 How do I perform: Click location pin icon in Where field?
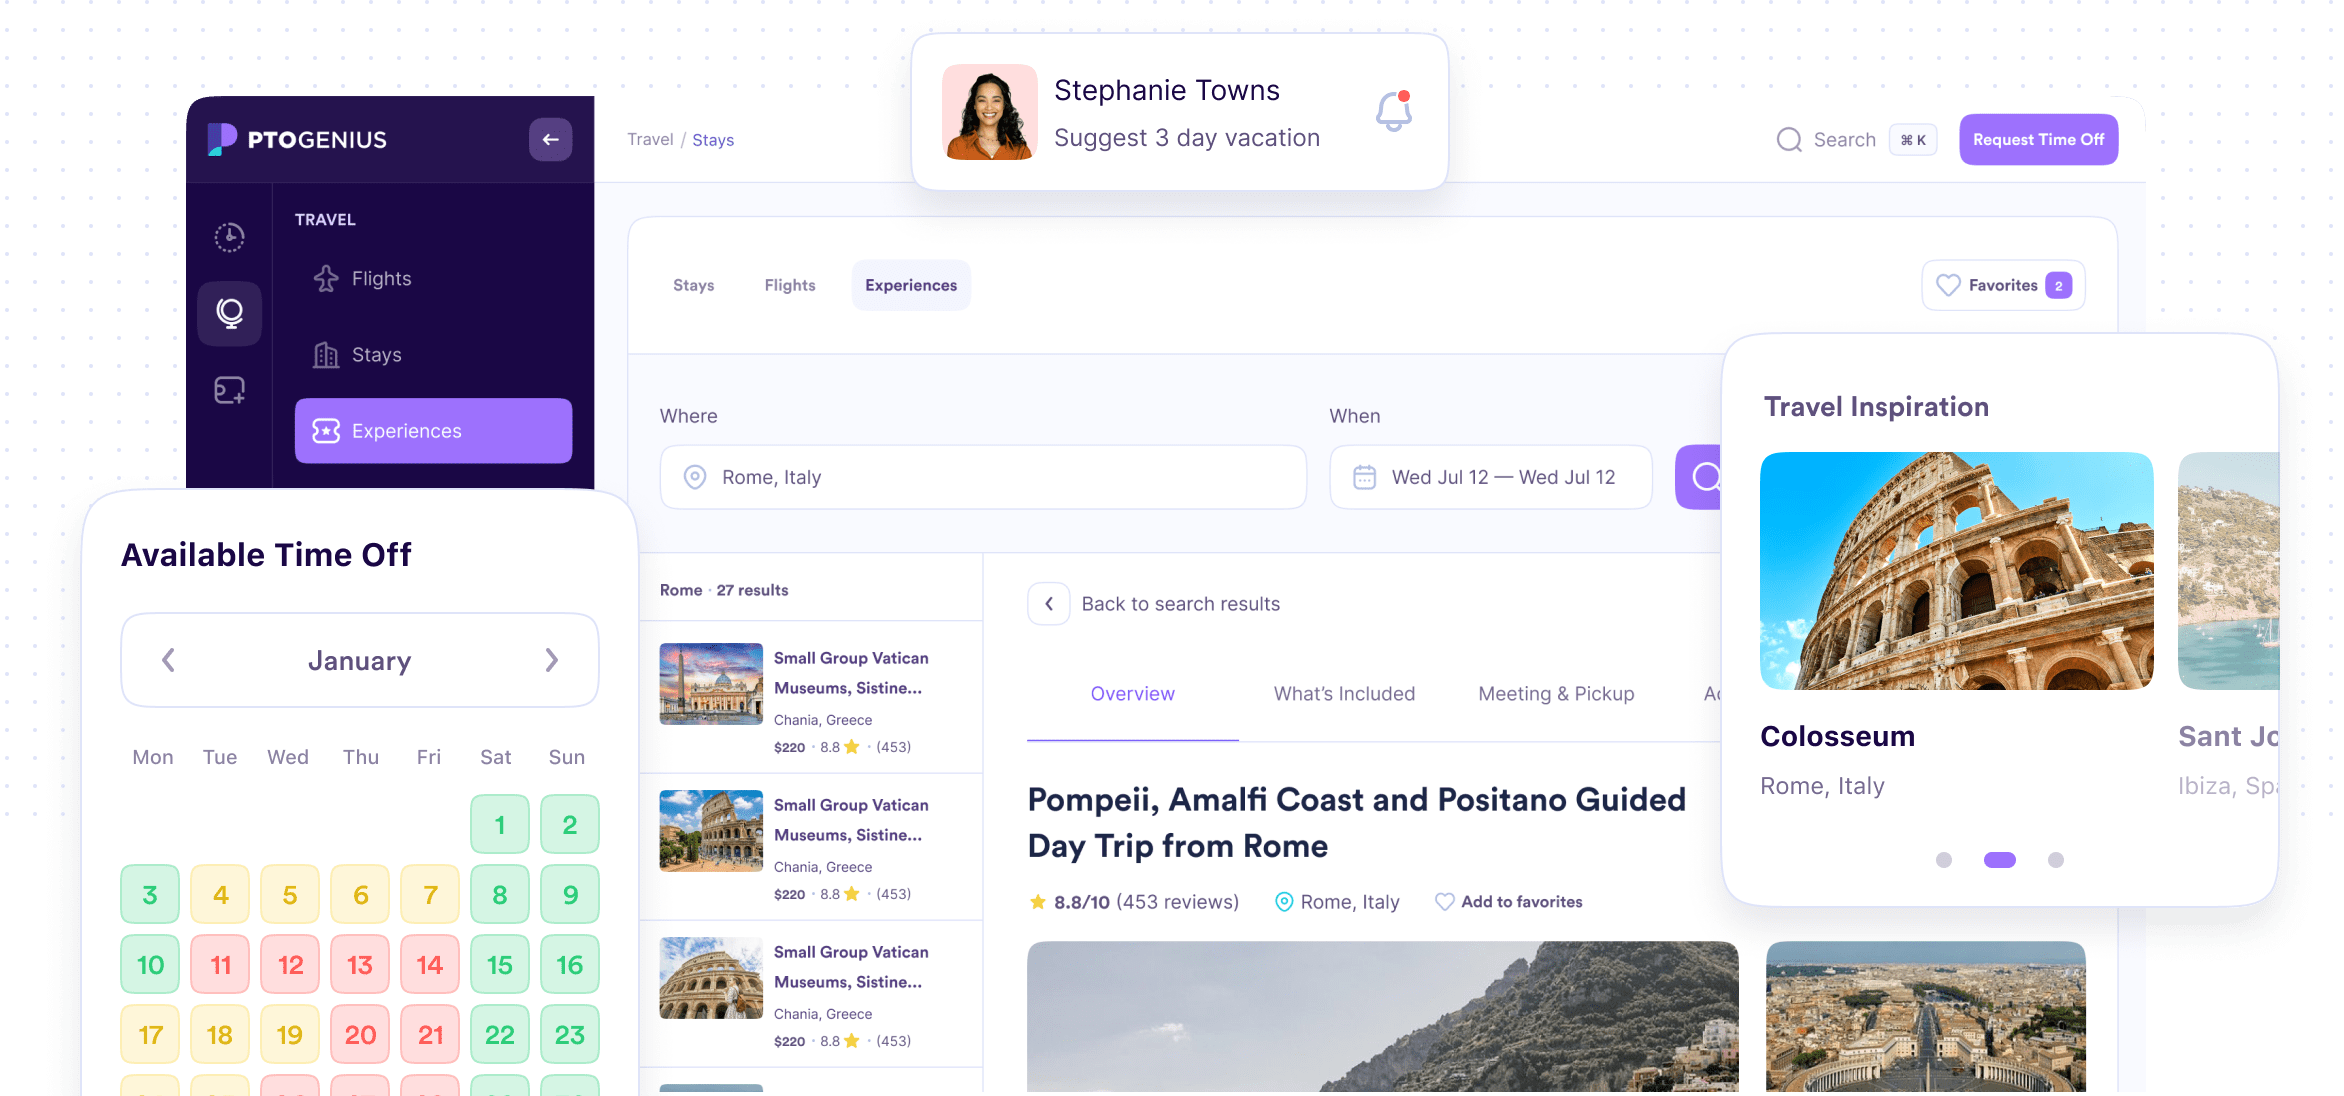[x=695, y=477]
